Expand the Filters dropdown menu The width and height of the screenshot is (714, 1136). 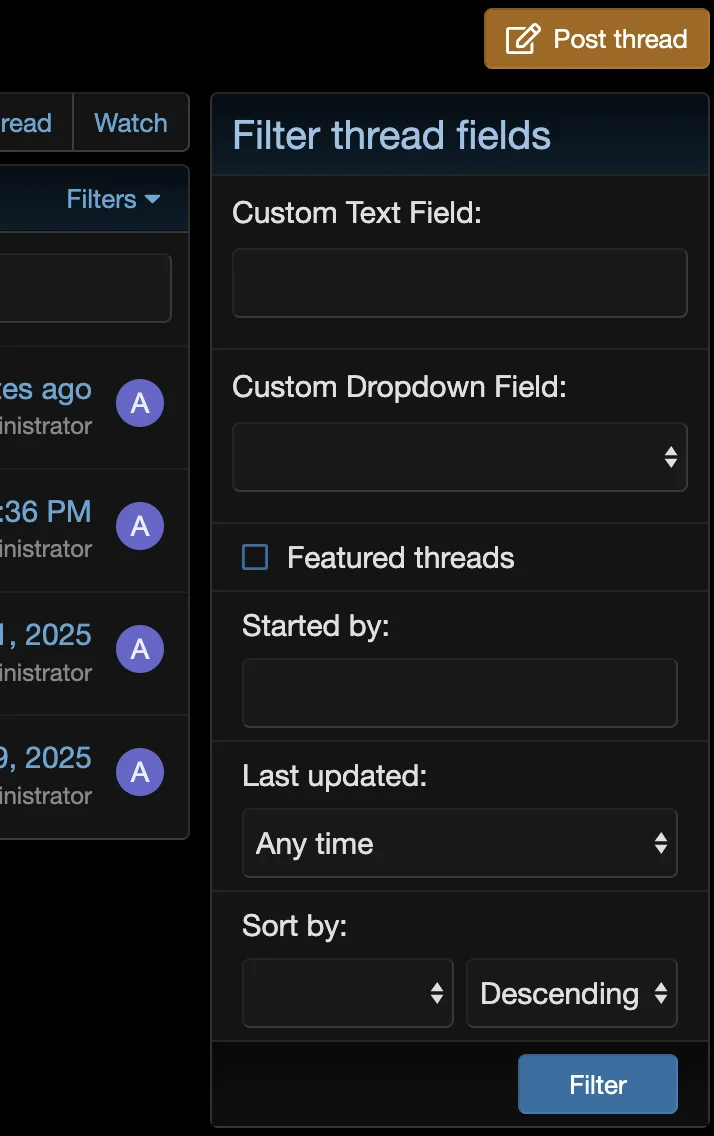[113, 199]
